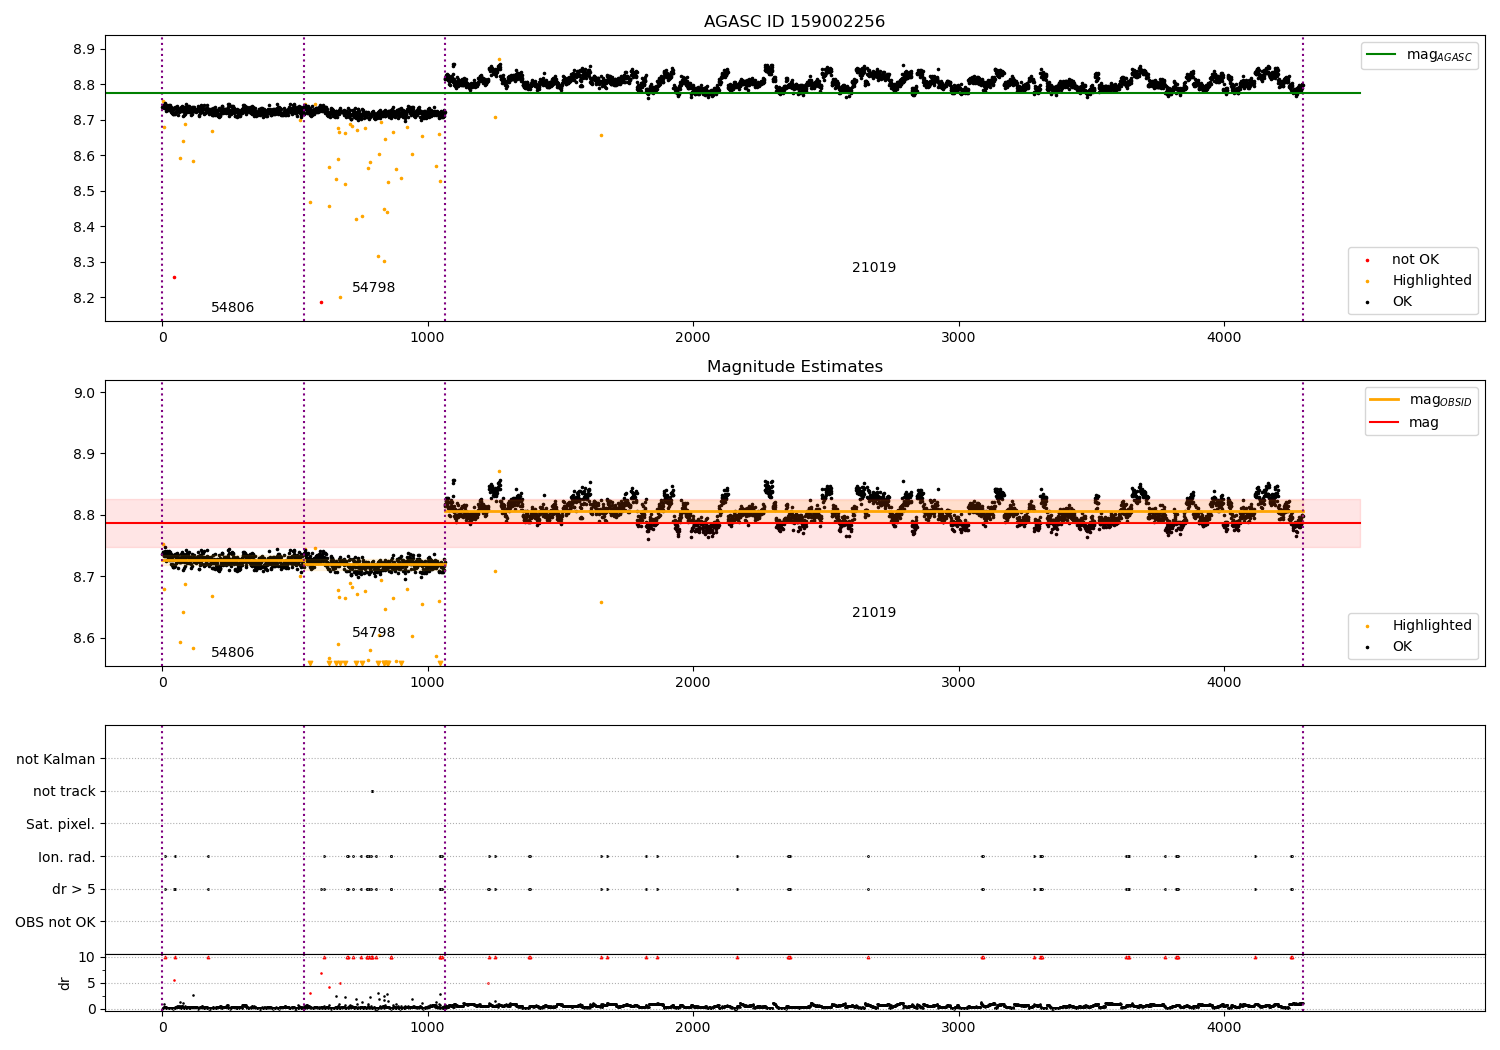Screen dimensions: 1500x1050
Task: Click the 'not track' row label
Action: [x=64, y=792]
